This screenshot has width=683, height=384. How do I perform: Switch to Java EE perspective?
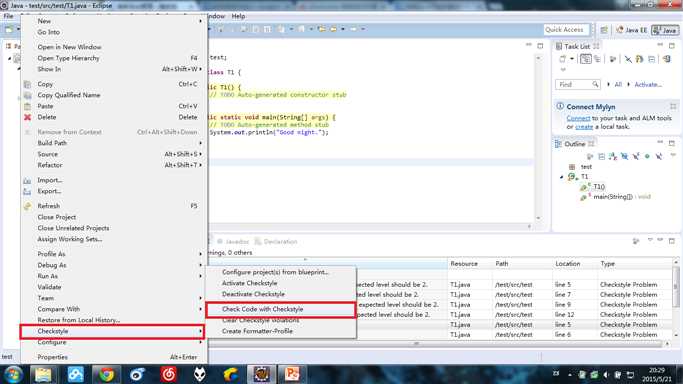pyautogui.click(x=632, y=30)
